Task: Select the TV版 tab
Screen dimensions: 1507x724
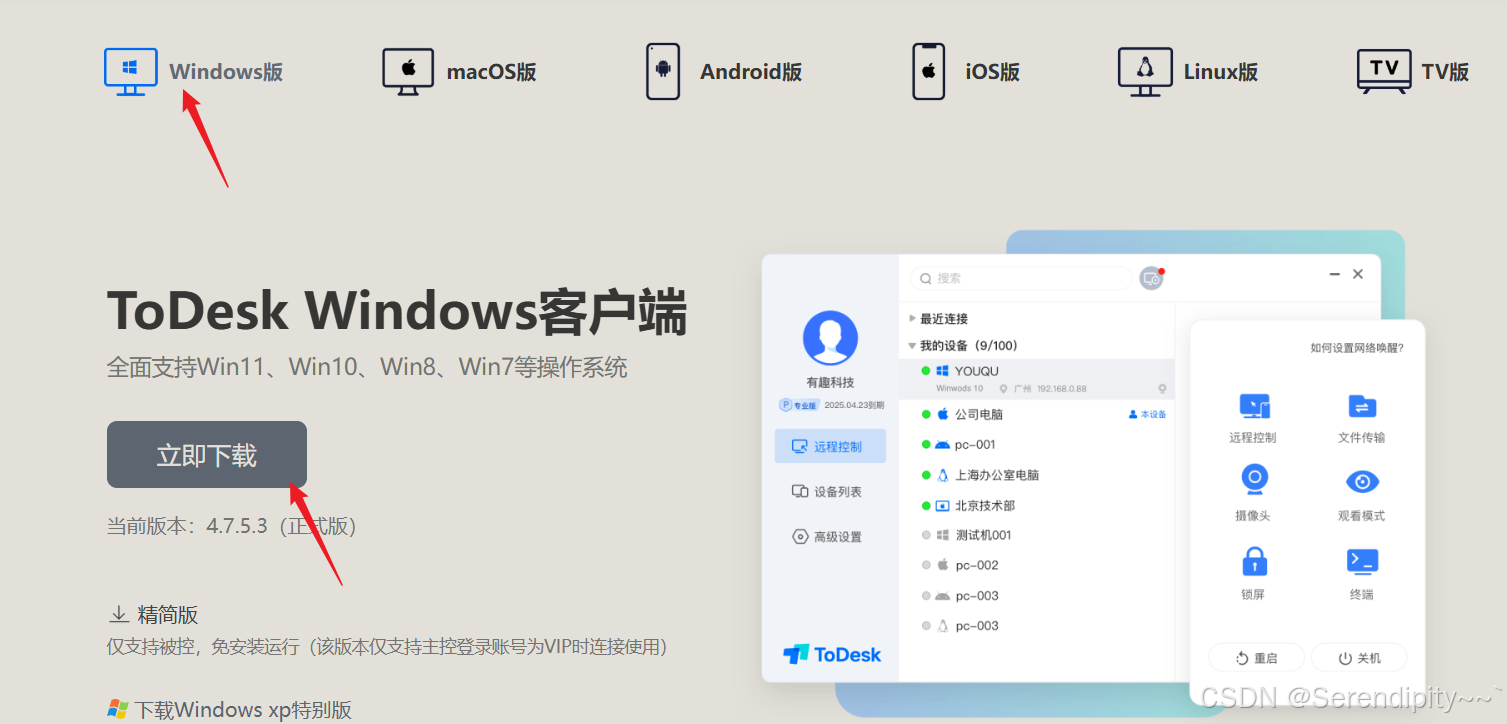Action: click(1445, 72)
